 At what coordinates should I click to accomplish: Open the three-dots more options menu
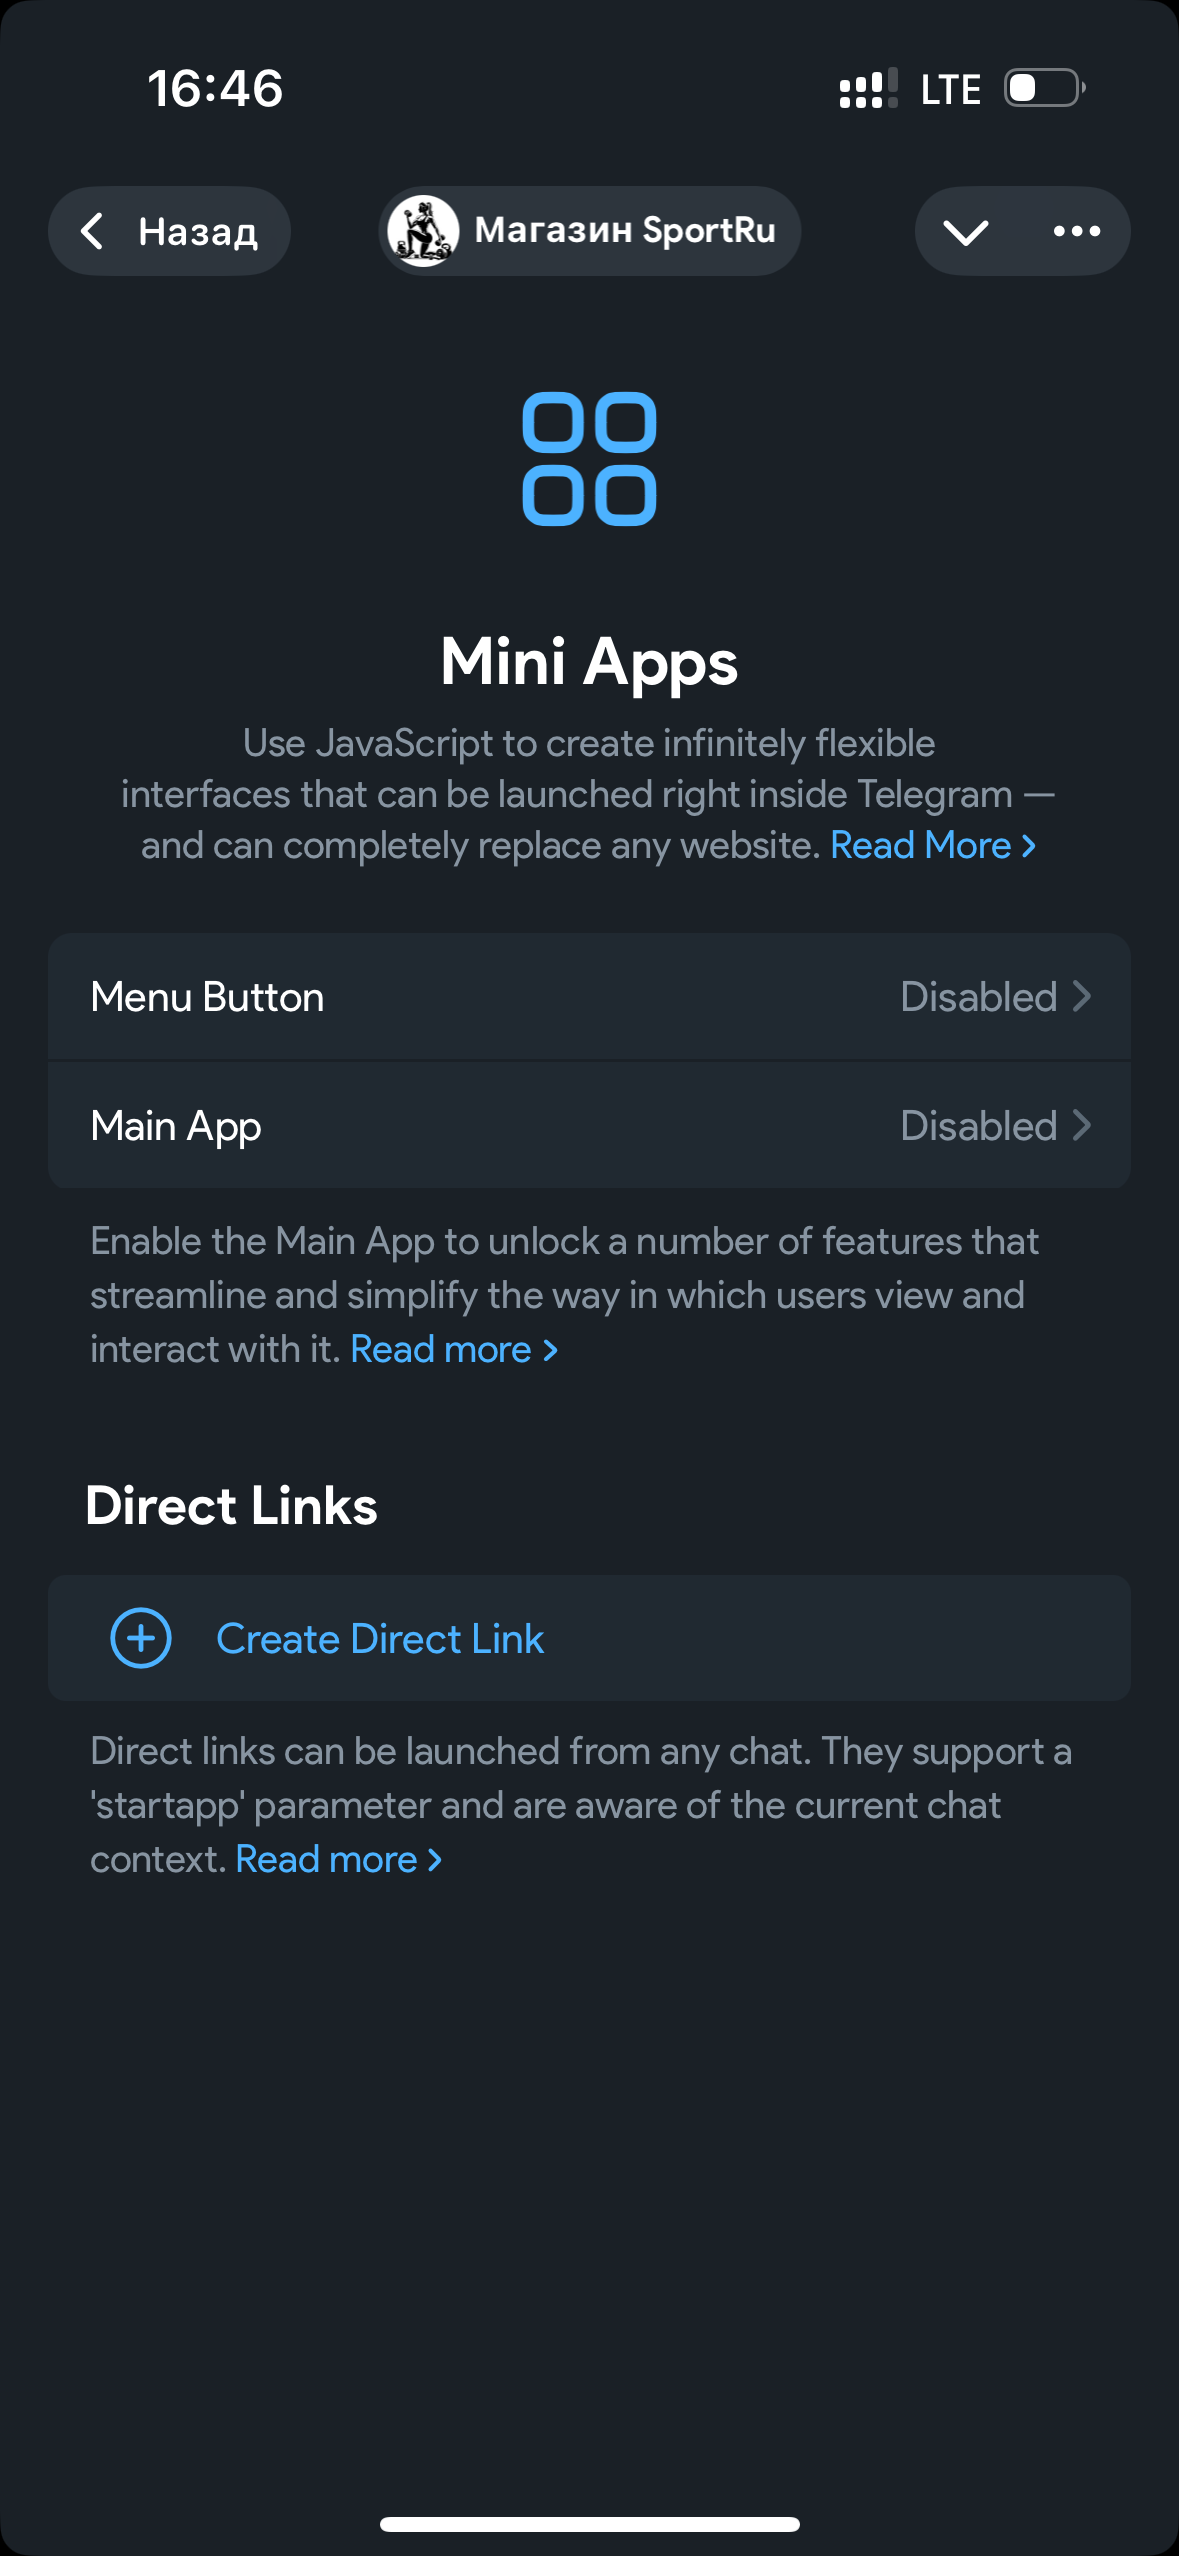[x=1076, y=232]
